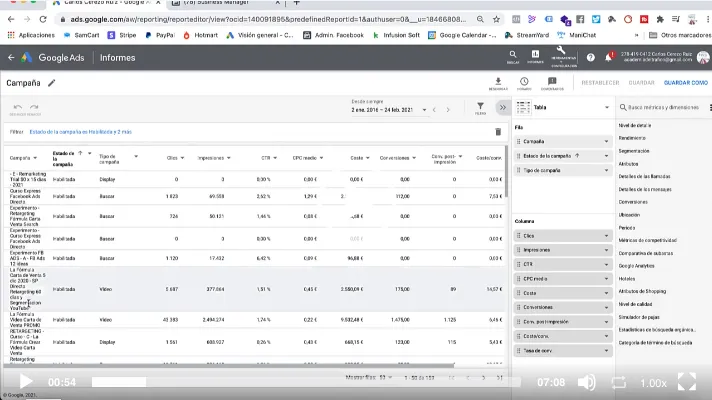Viewport: 712px width, 400px height.
Task: Bookmark this page with the star icon
Action: point(496,20)
